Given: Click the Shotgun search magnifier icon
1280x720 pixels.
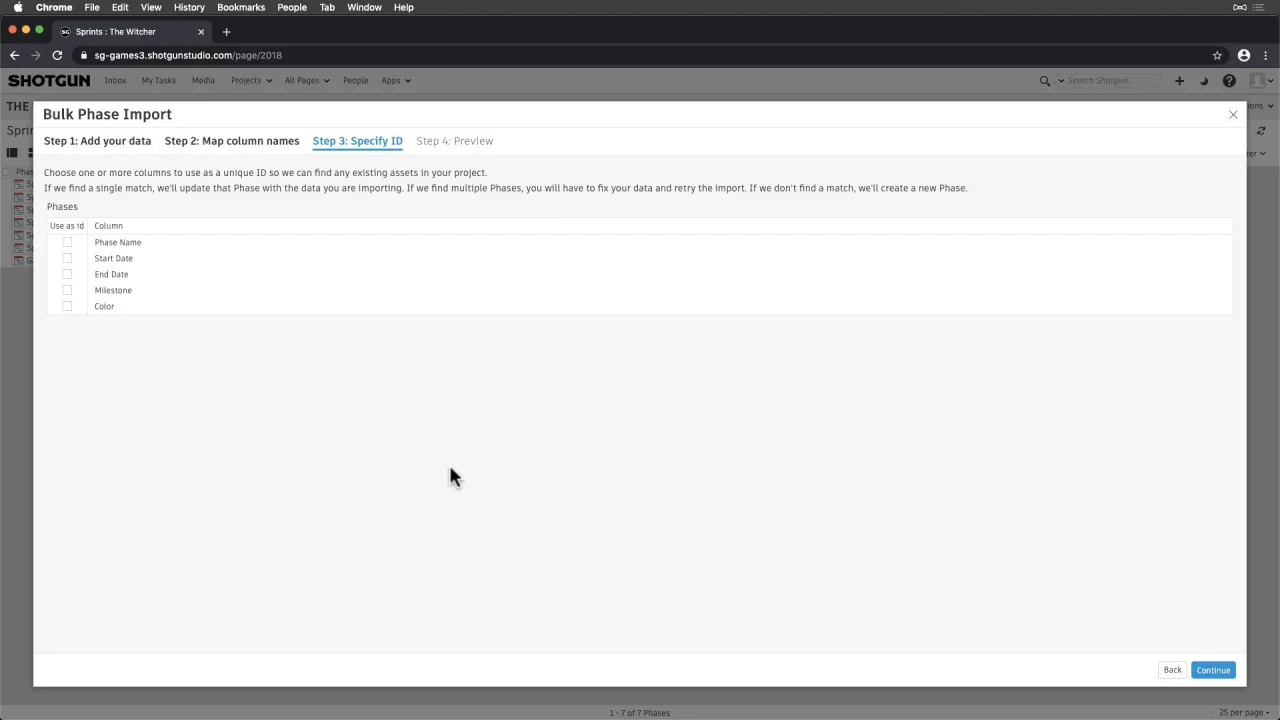Looking at the screenshot, I should 1045,81.
